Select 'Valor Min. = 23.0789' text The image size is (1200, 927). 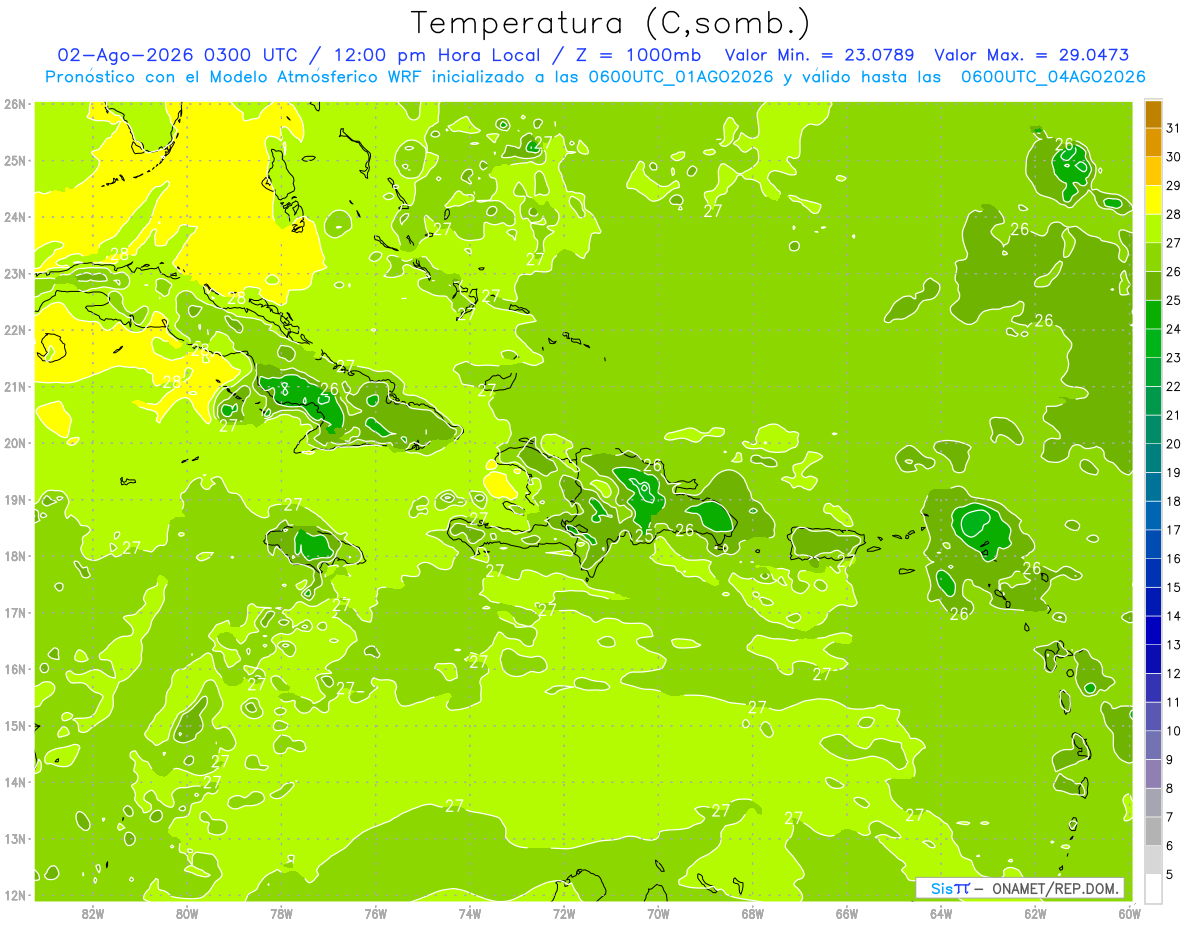pyautogui.click(x=820, y=55)
